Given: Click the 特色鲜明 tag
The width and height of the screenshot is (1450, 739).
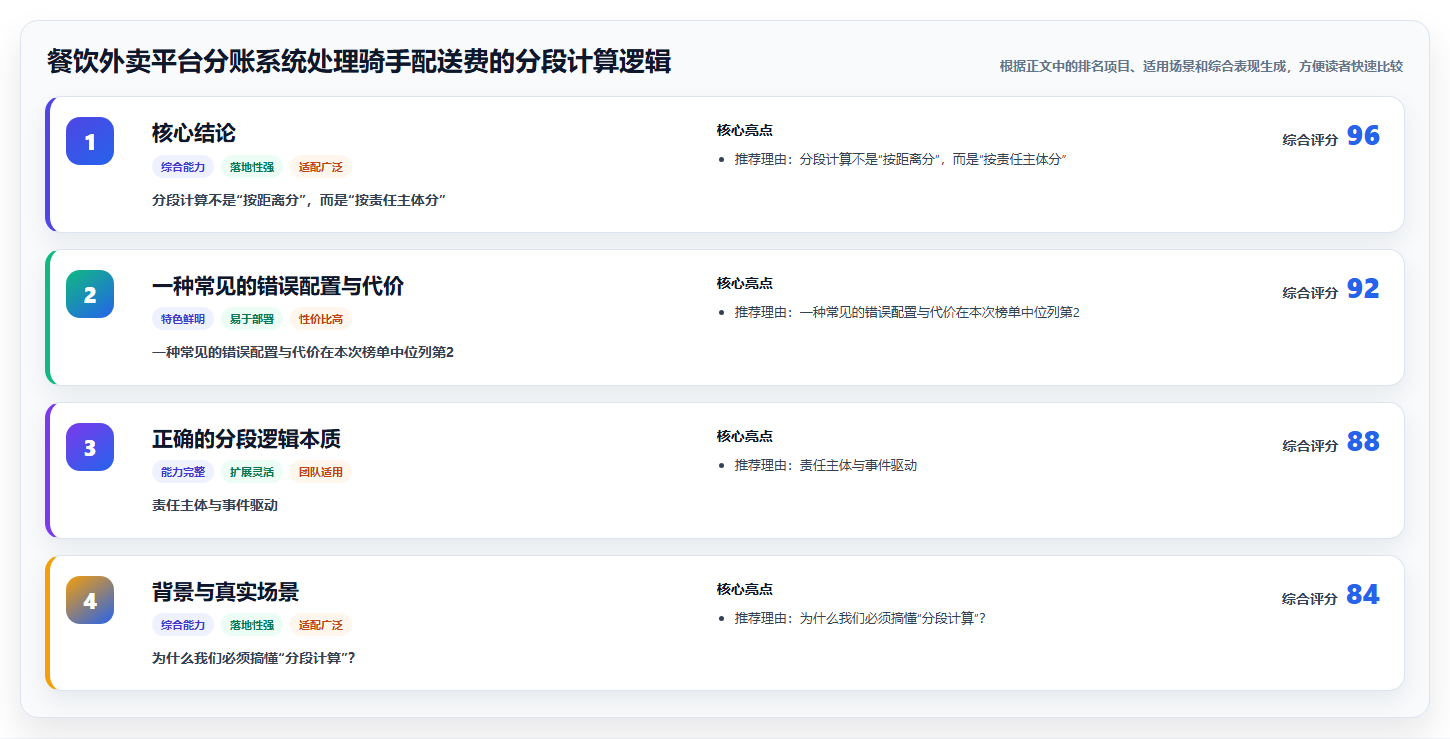Looking at the screenshot, I should point(183,320).
